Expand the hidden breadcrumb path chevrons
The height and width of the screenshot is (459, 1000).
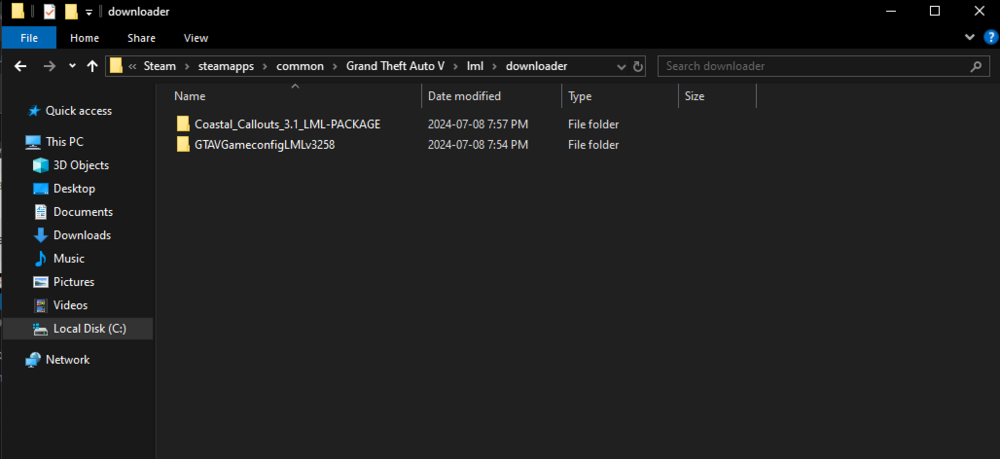point(132,66)
